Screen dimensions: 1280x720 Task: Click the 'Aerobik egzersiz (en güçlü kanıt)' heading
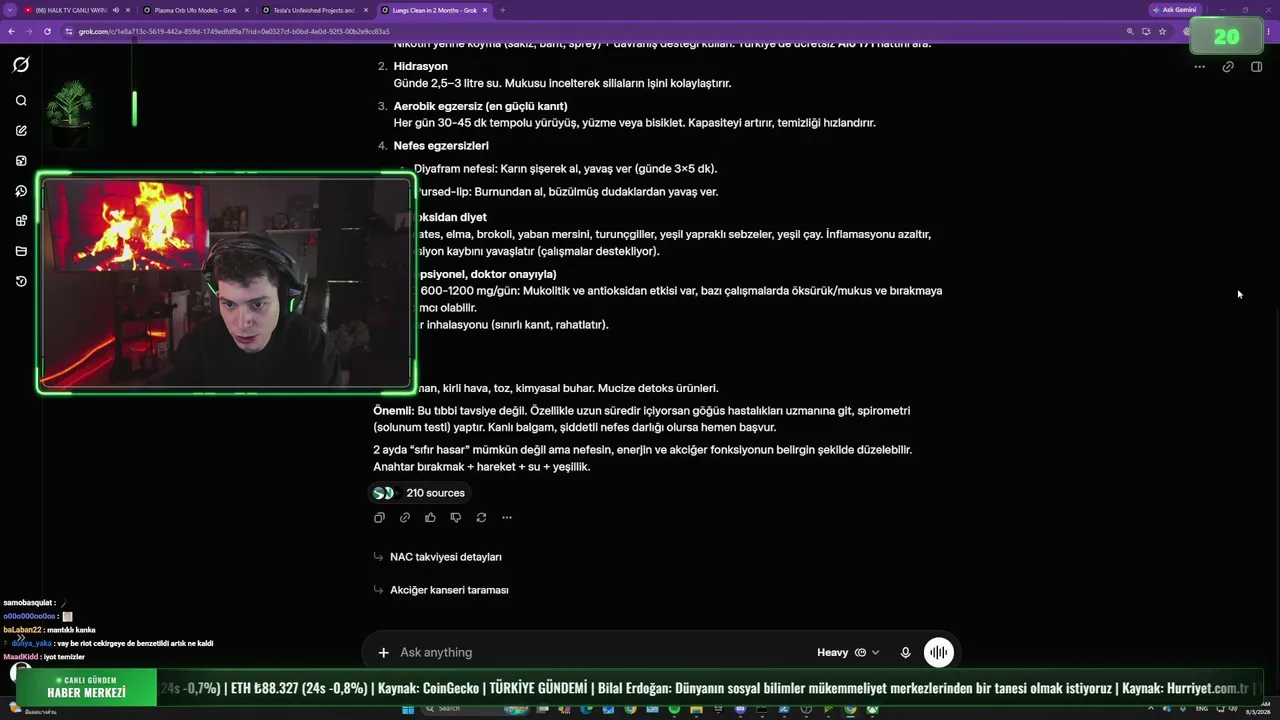point(481,106)
